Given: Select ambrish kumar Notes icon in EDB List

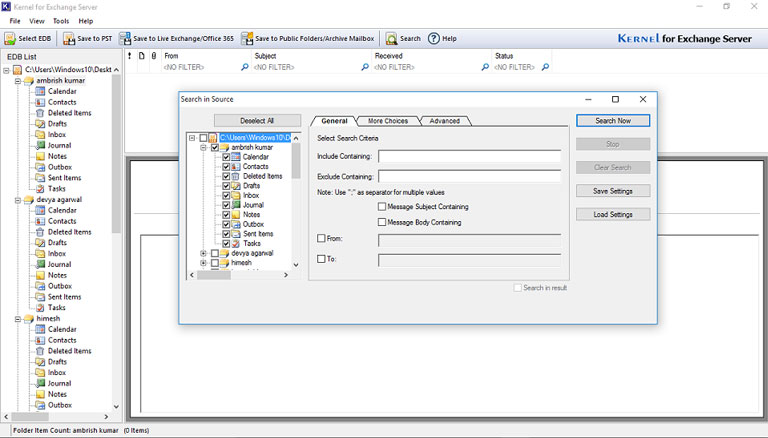Looking at the screenshot, I should click(40, 156).
